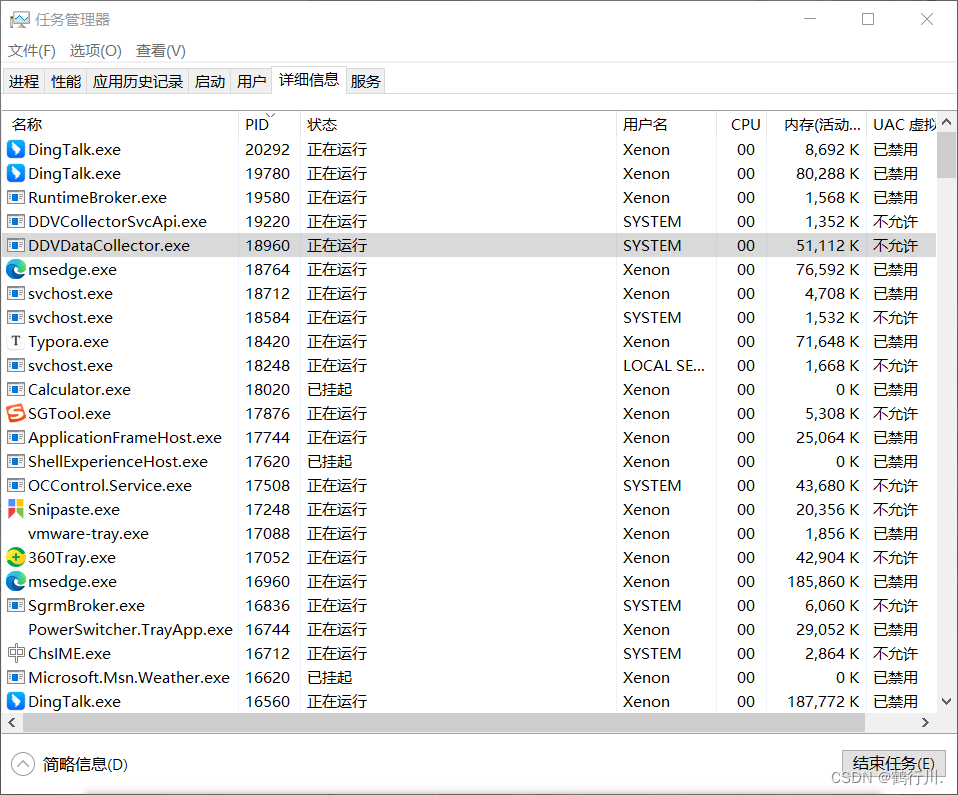Click the ChsIME.exe icon
The image size is (958, 795).
click(16, 653)
